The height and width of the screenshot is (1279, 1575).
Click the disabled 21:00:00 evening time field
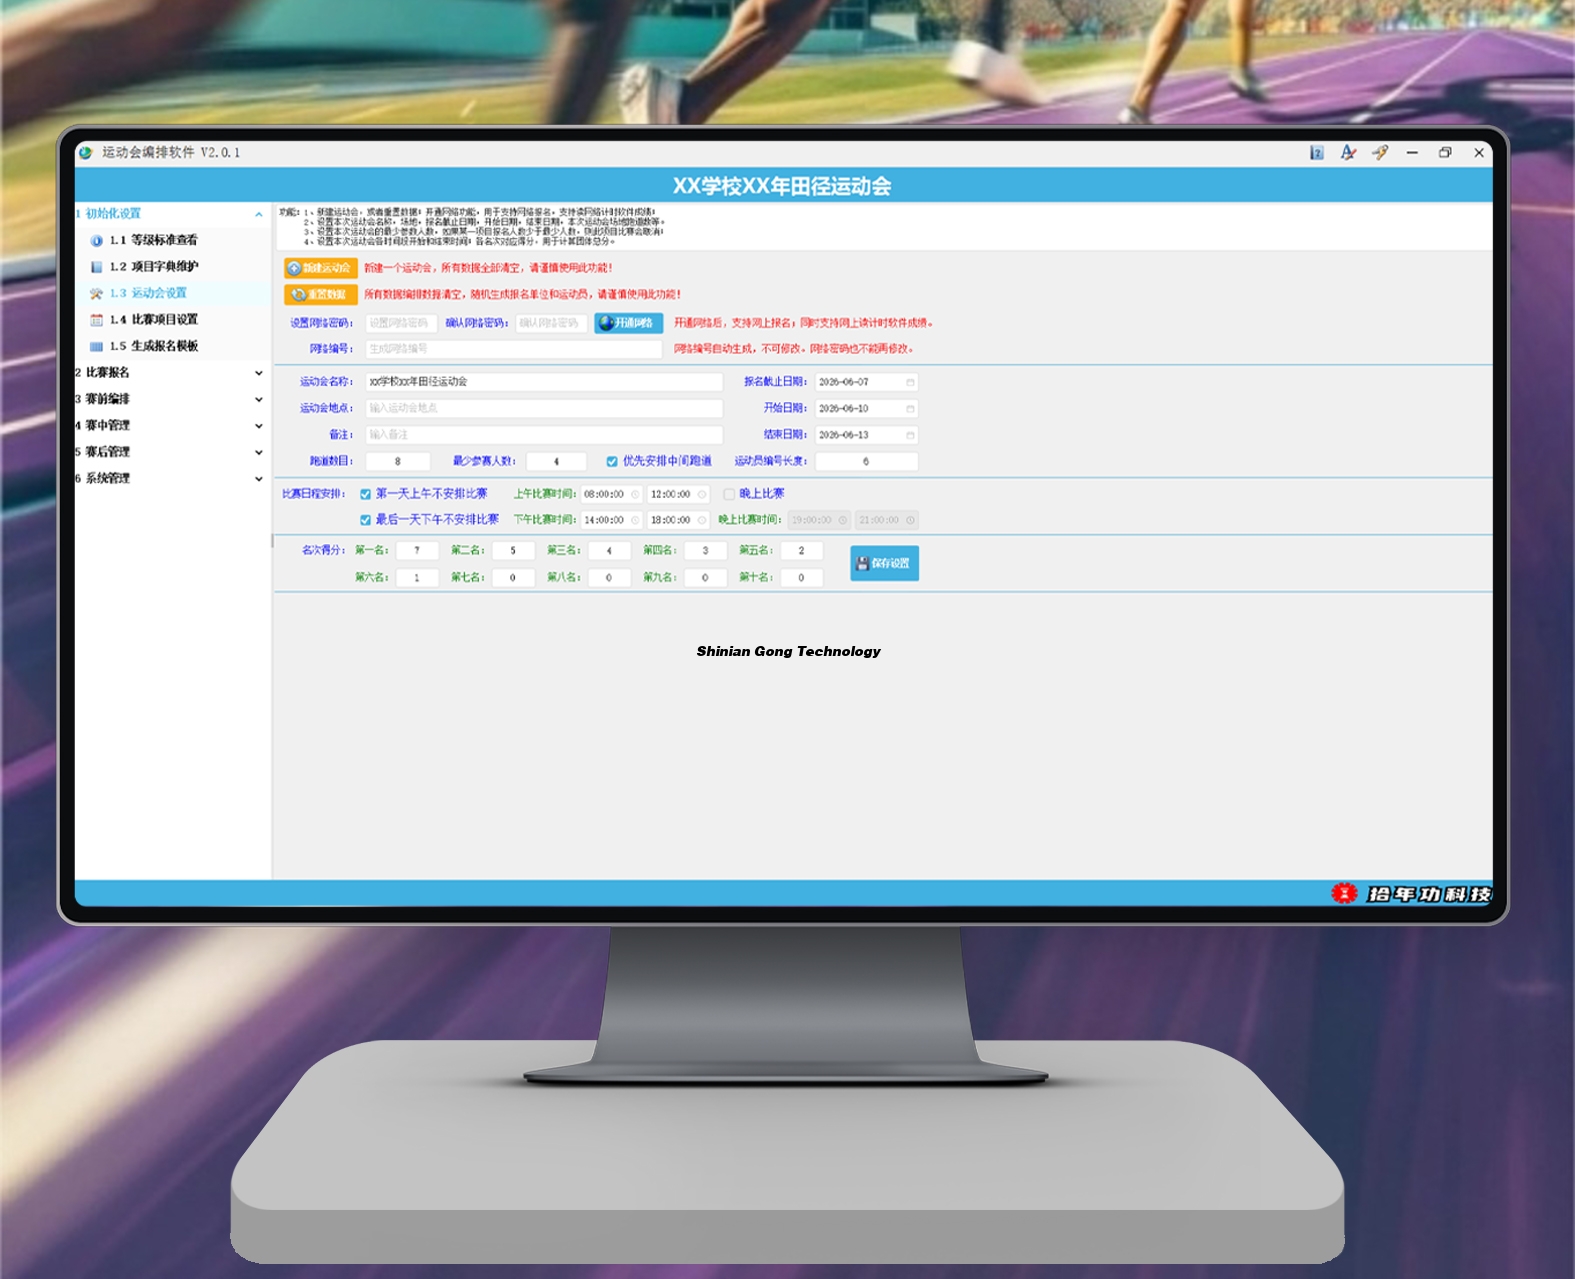pyautogui.click(x=887, y=520)
